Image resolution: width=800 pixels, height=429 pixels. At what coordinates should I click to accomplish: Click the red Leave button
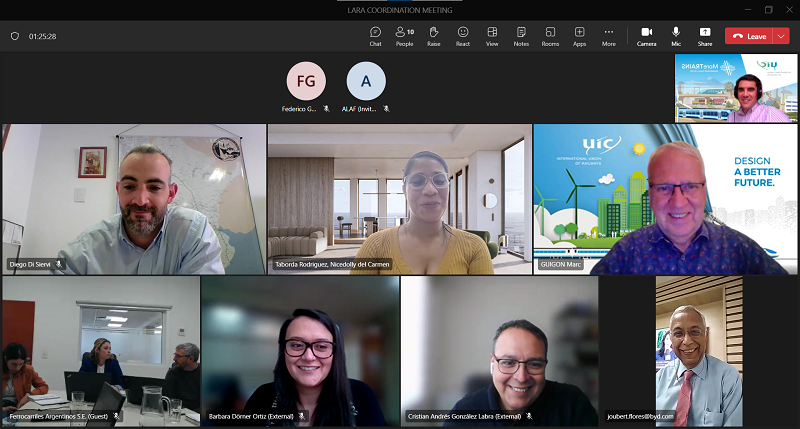[748, 36]
